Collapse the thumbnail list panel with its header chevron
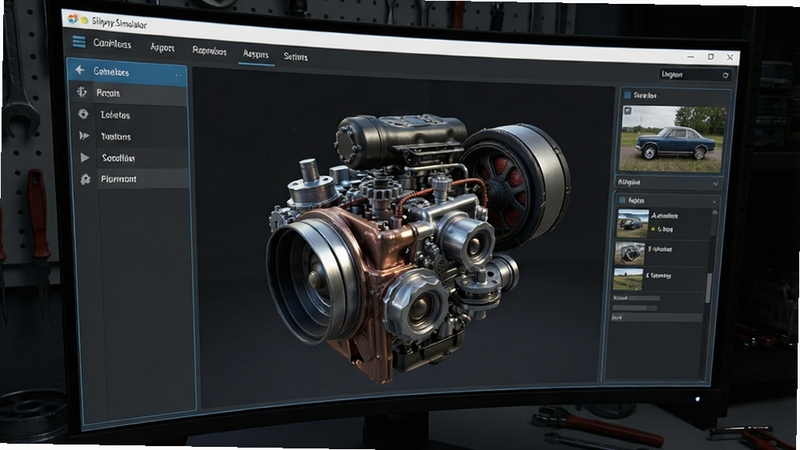 [x=714, y=202]
